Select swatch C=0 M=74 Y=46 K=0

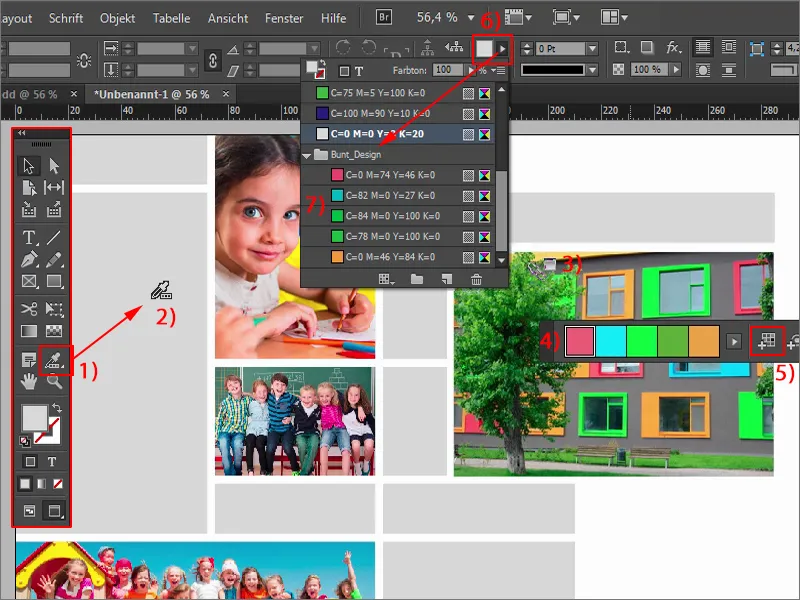(398, 175)
